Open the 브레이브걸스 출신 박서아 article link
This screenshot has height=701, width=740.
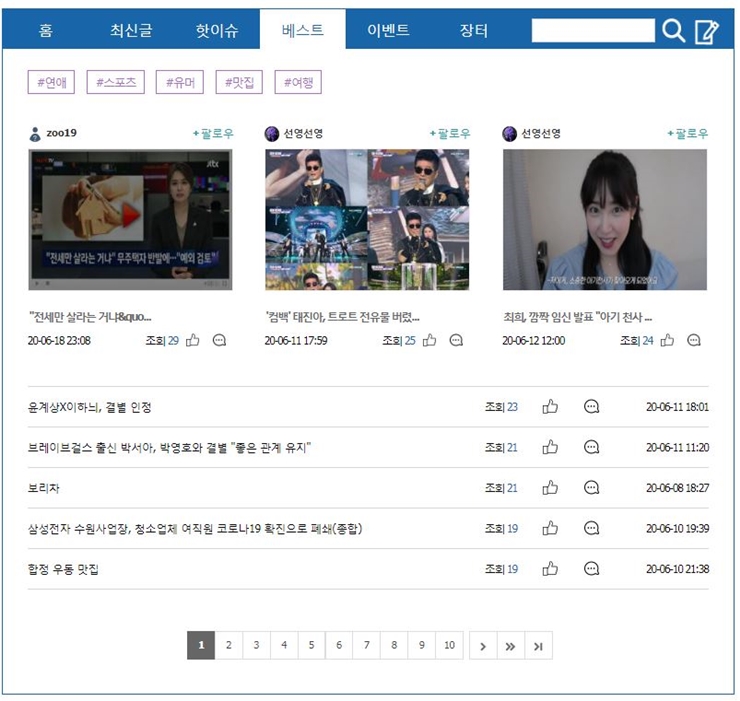tap(170, 448)
